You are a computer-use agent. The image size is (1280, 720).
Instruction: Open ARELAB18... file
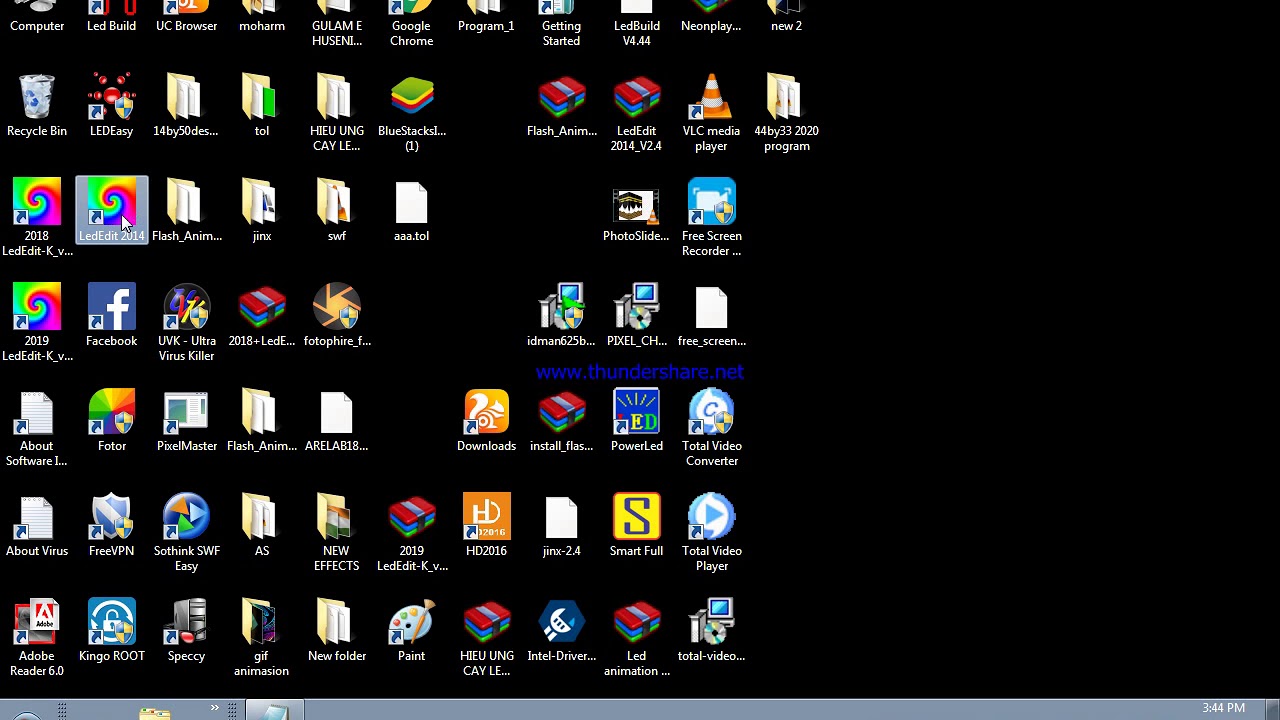tap(337, 421)
